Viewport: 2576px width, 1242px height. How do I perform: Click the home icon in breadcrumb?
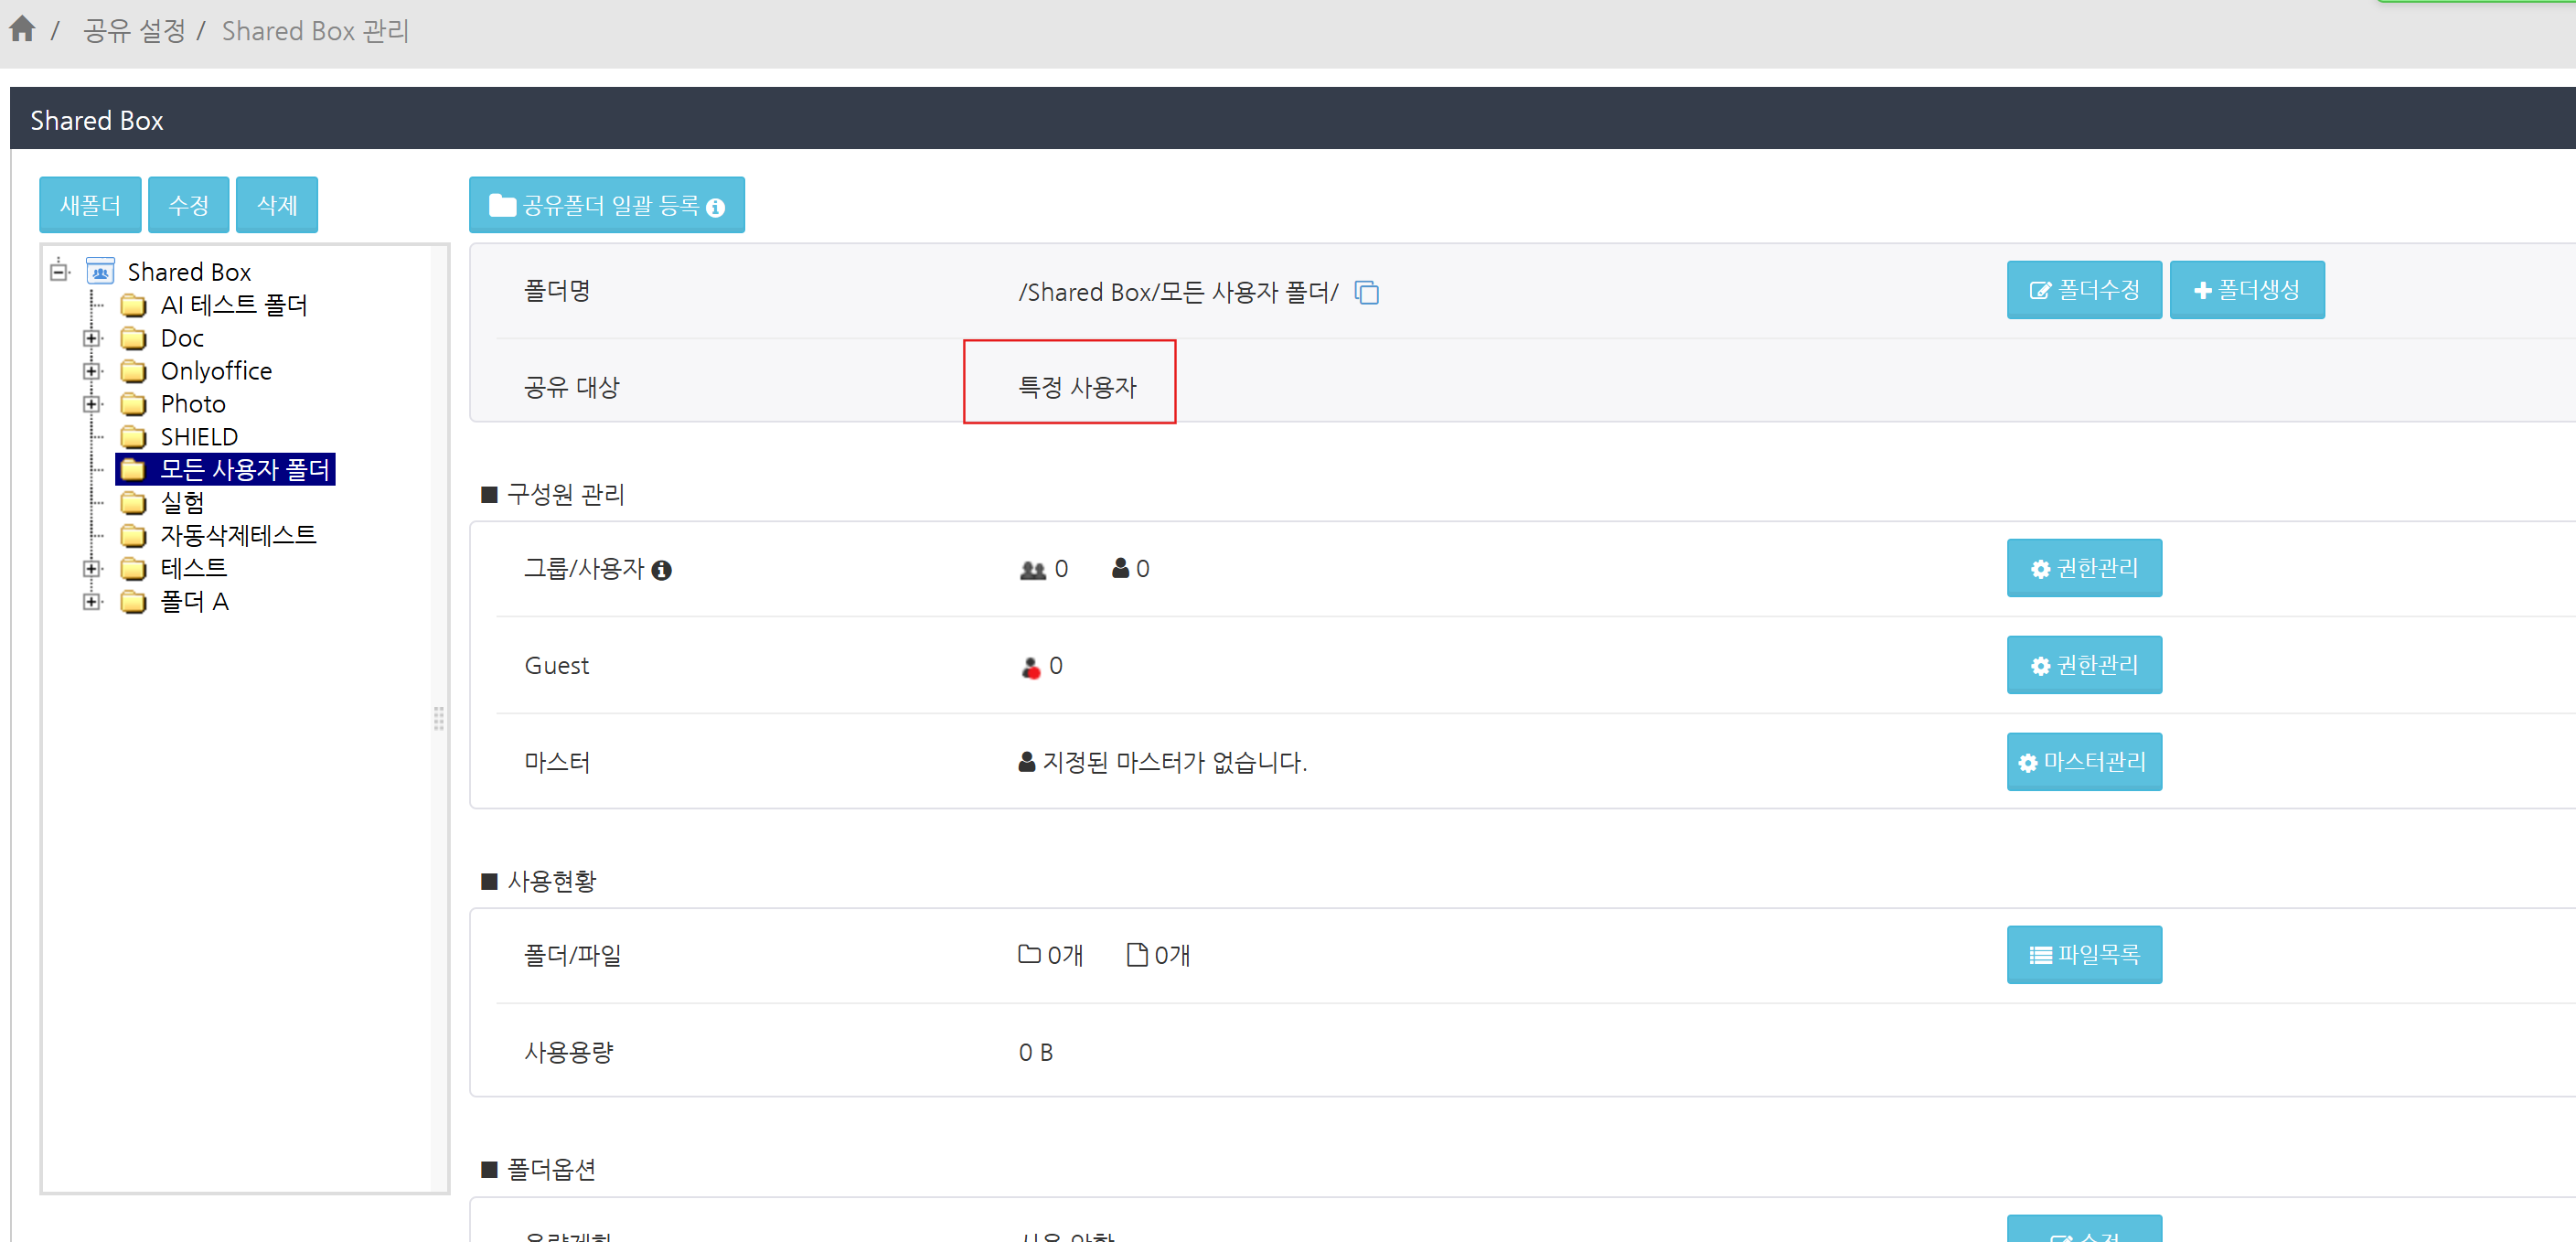[x=22, y=29]
